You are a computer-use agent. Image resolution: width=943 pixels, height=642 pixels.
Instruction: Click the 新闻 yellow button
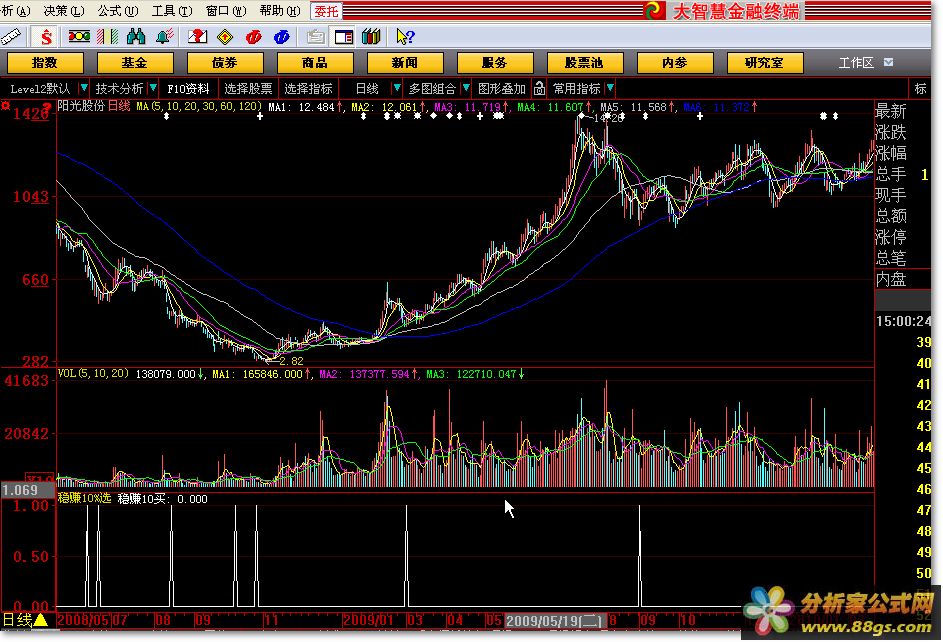coord(405,63)
